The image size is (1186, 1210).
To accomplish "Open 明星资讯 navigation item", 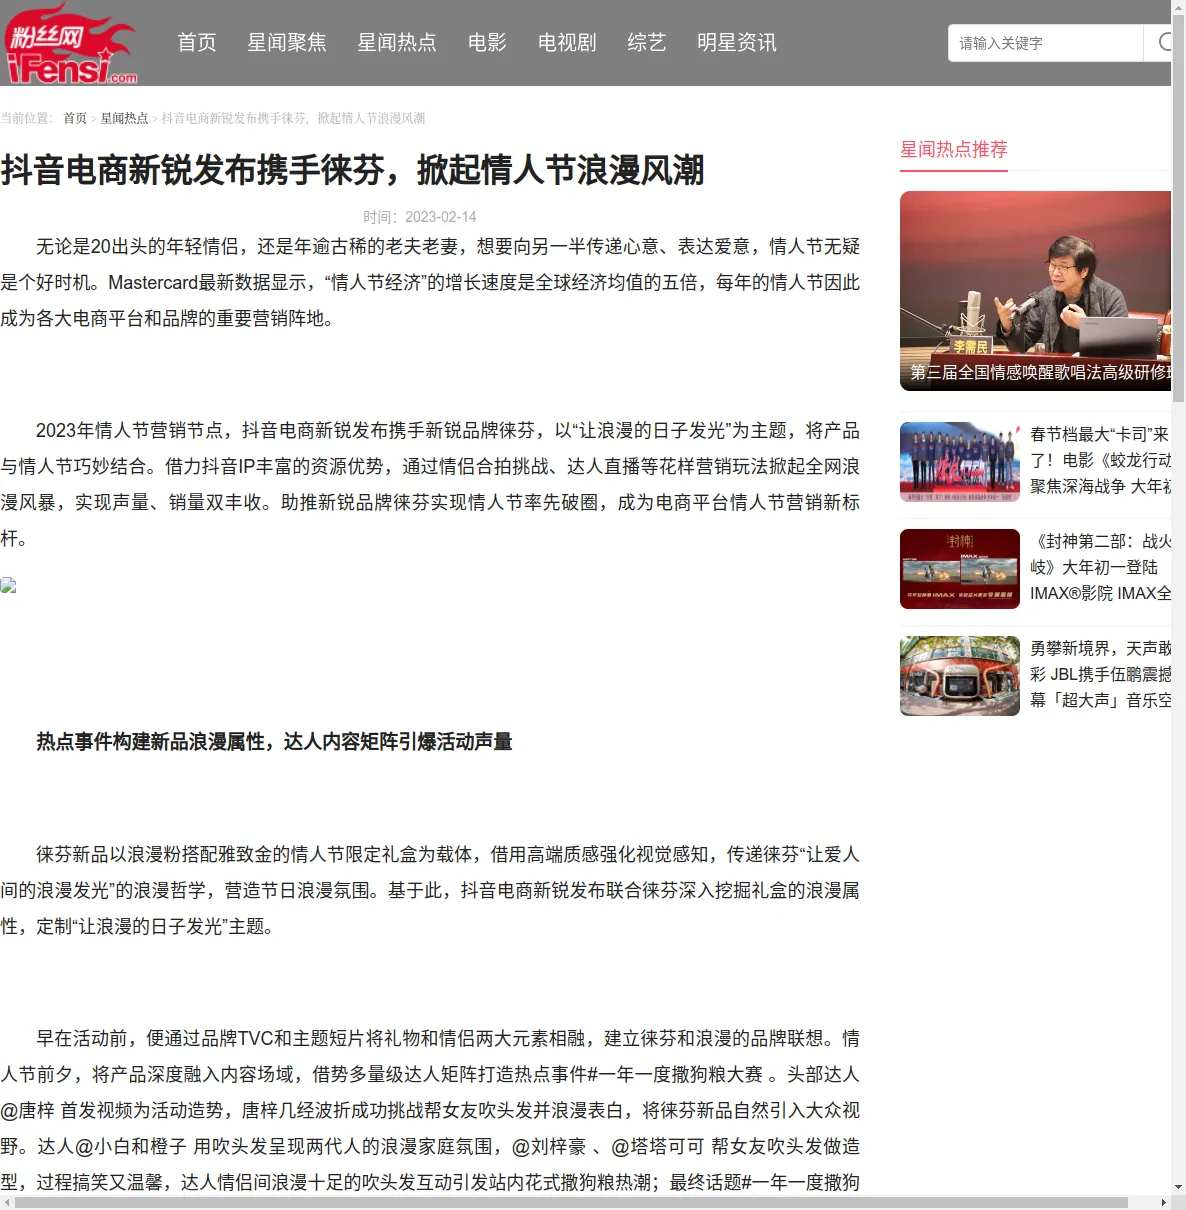I will click(x=737, y=42).
